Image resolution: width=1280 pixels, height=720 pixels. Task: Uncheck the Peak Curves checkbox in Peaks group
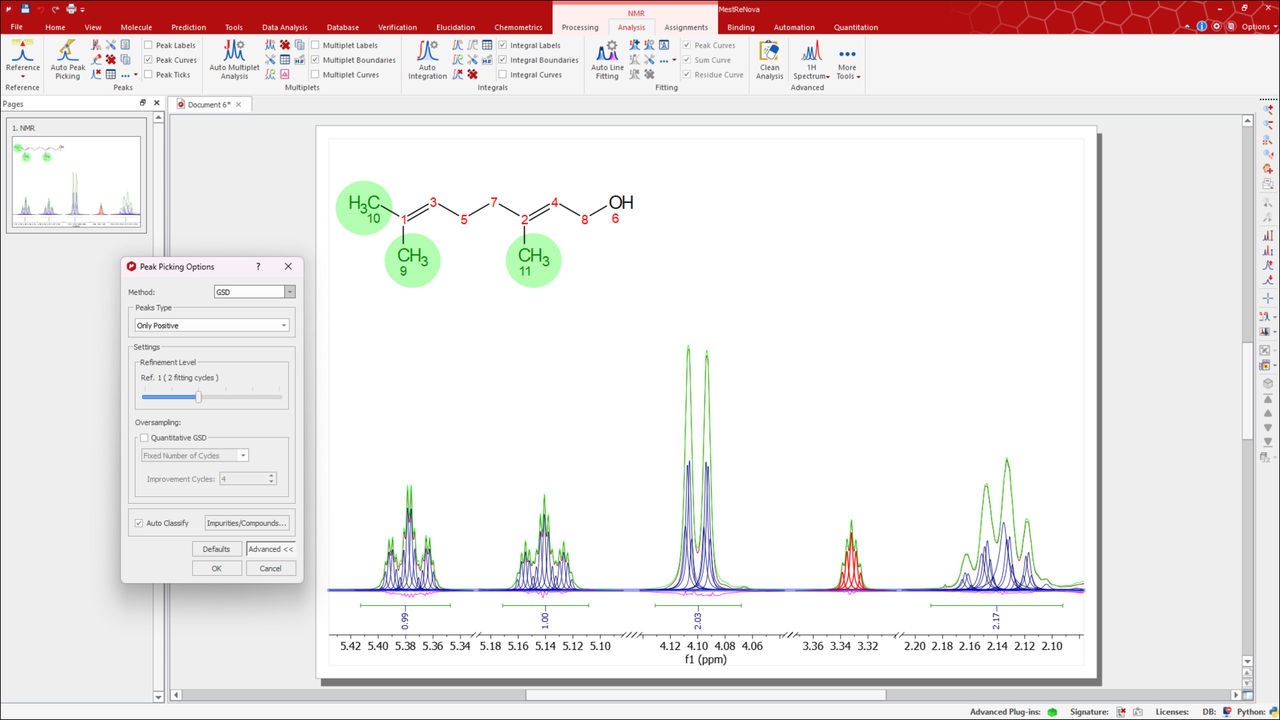(148, 60)
